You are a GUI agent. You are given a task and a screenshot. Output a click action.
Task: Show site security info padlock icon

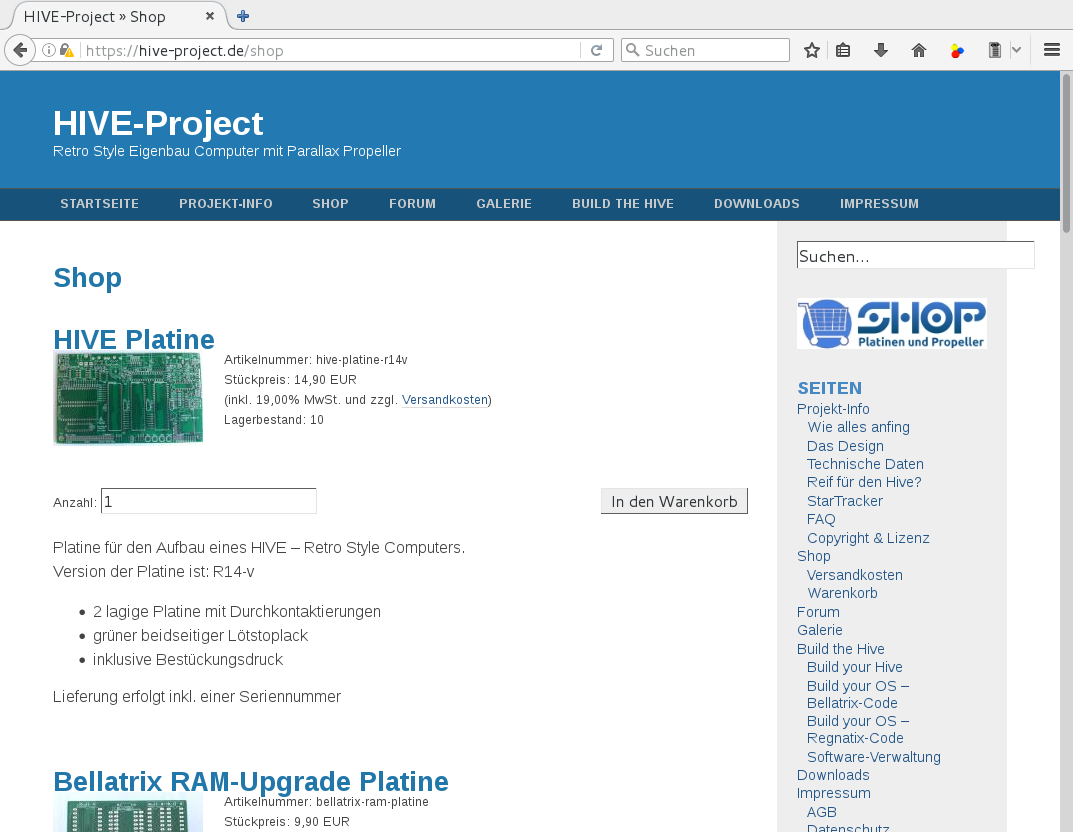click(66, 50)
